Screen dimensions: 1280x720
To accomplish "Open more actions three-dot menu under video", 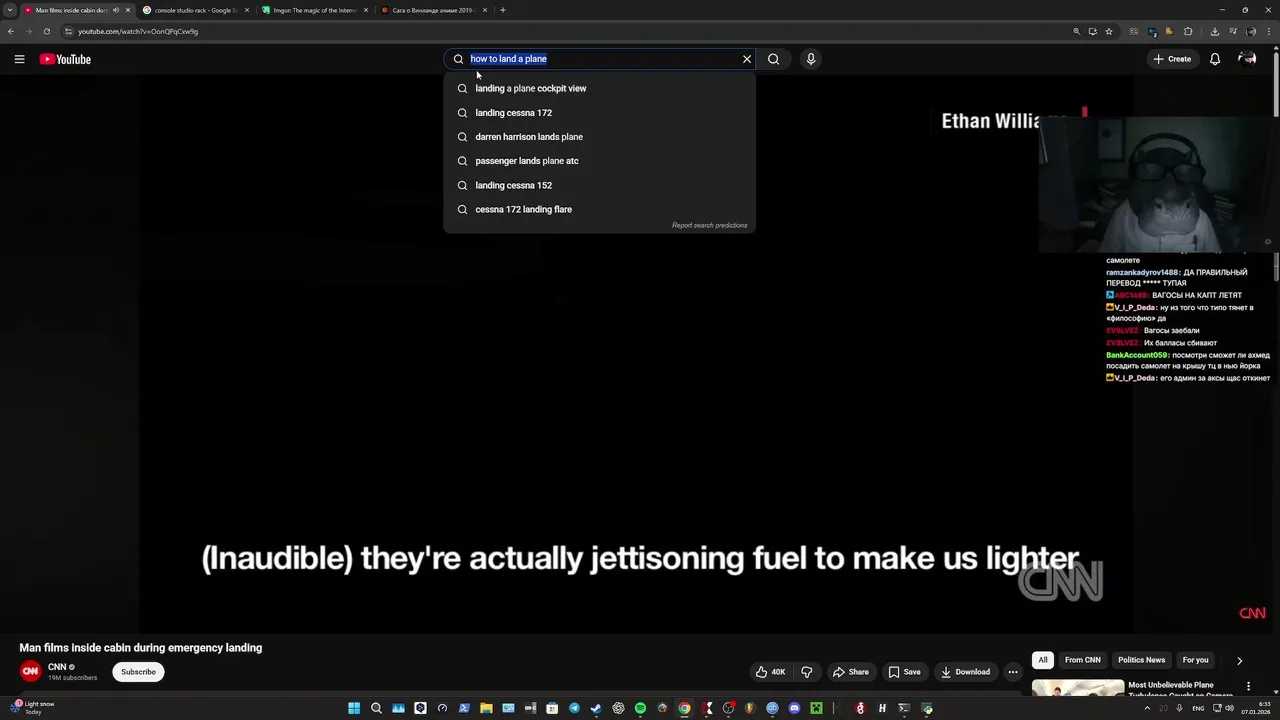I will pos(1013,672).
